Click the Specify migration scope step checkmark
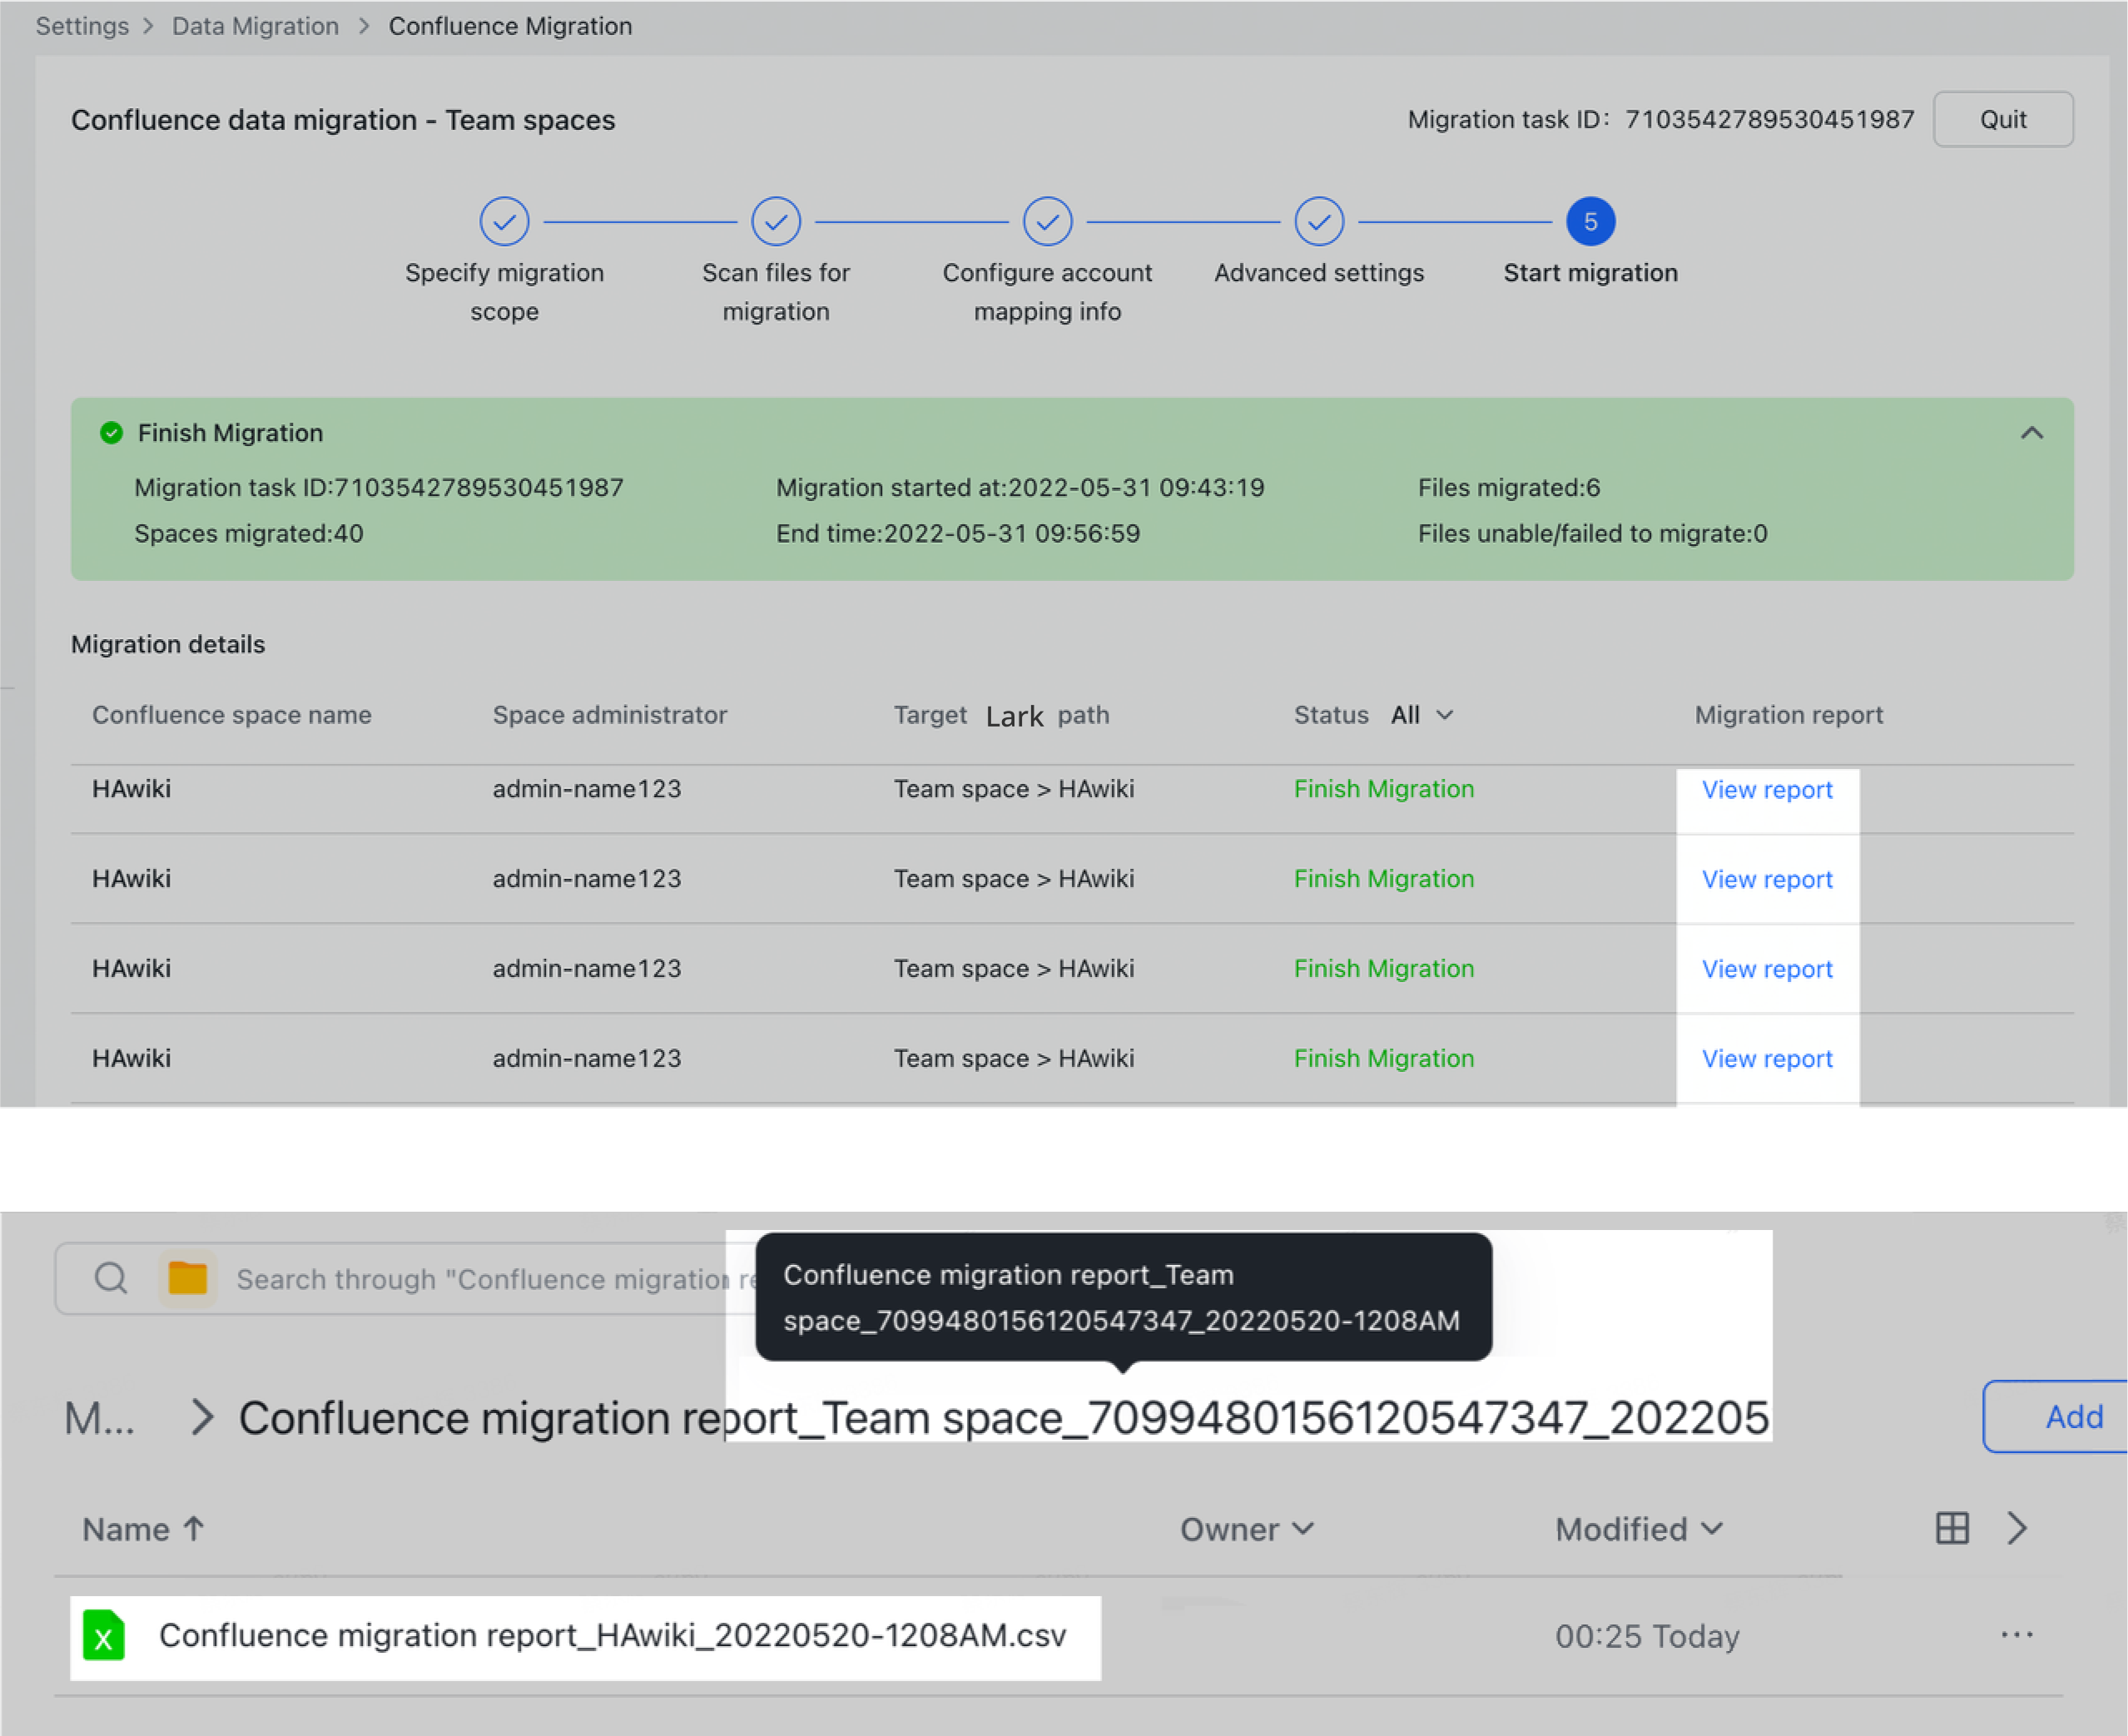The image size is (2128, 1736). [x=504, y=221]
